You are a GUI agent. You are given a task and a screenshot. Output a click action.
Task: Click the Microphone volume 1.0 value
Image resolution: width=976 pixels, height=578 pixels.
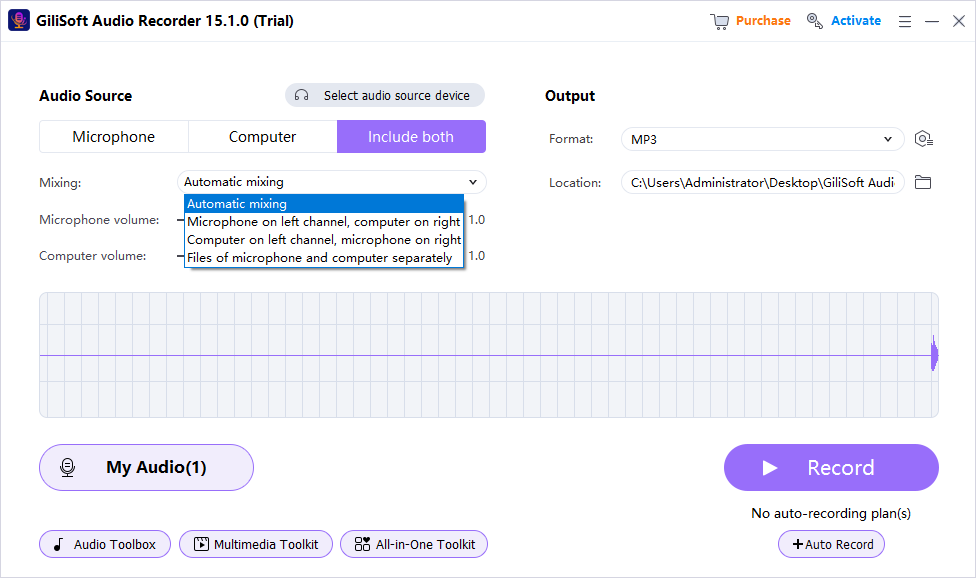(x=477, y=220)
